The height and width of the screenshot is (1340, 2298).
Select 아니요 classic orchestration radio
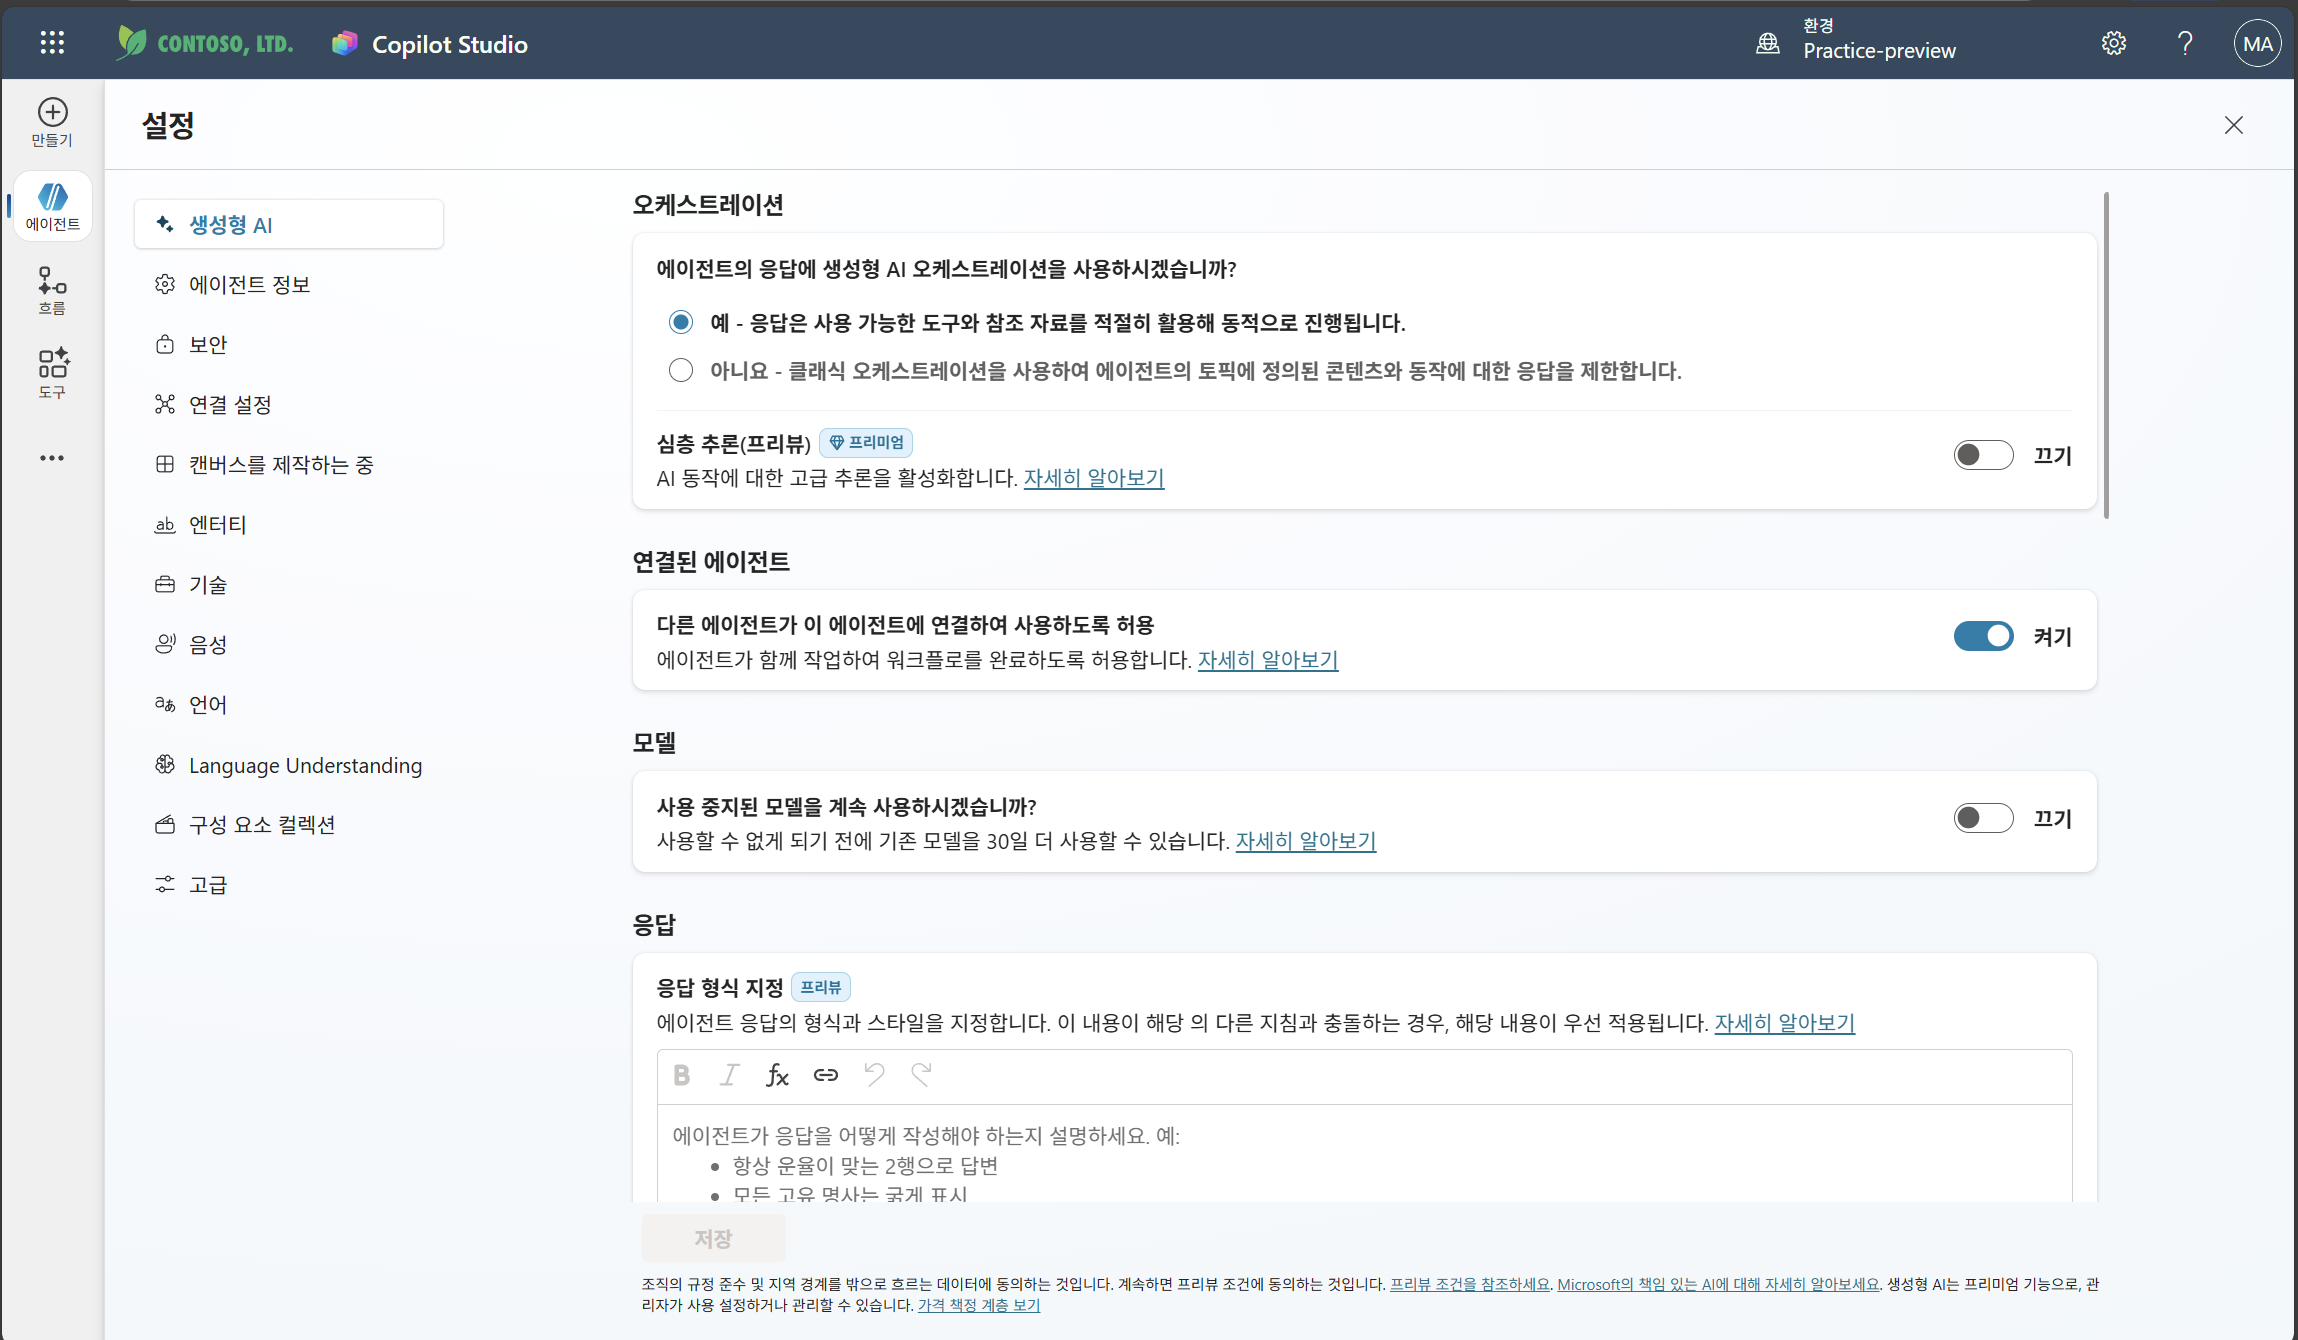click(x=681, y=370)
